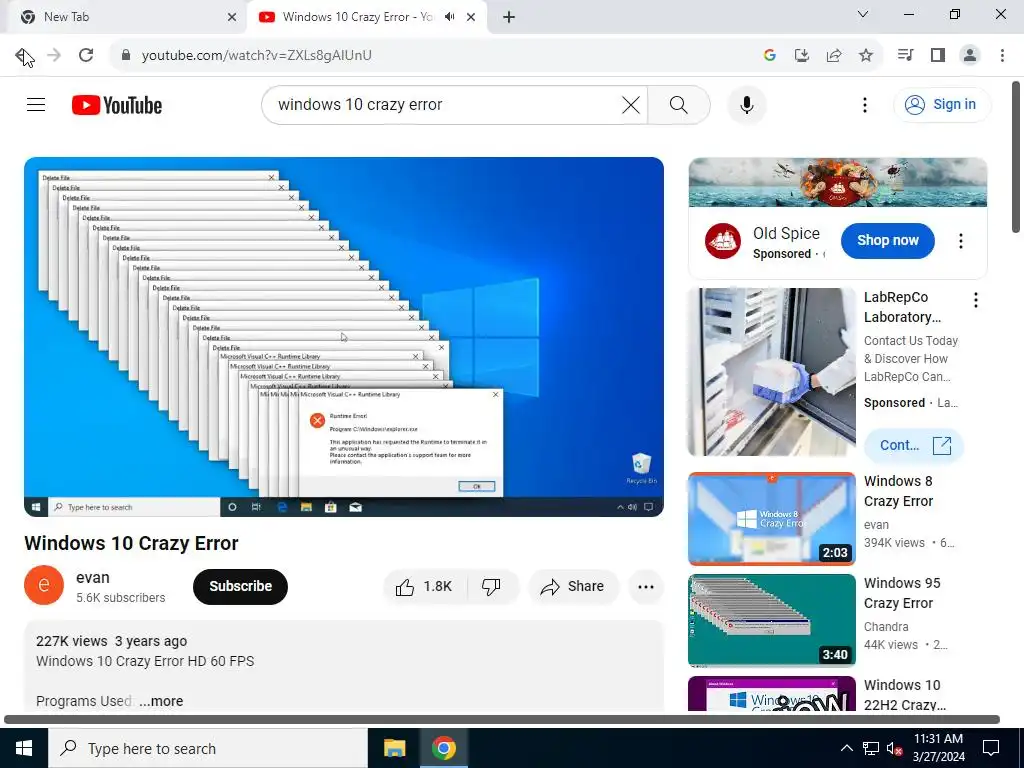
Task: Open the notification center icon
Action: 991,748
